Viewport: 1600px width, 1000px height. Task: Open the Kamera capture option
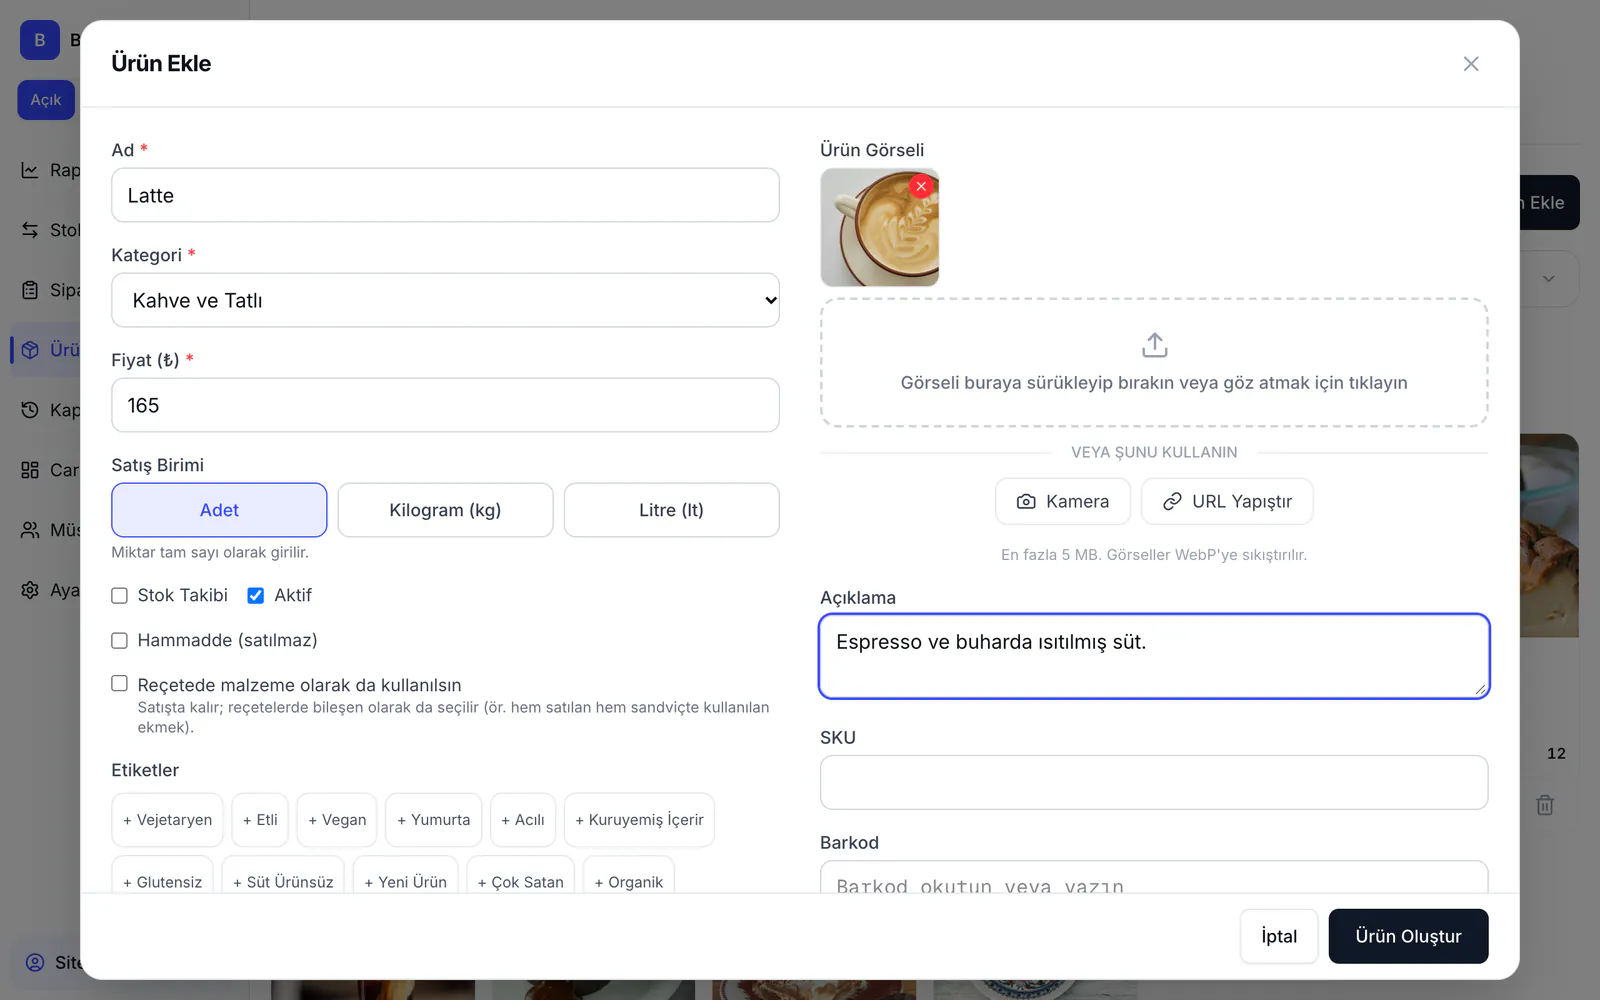[1063, 501]
